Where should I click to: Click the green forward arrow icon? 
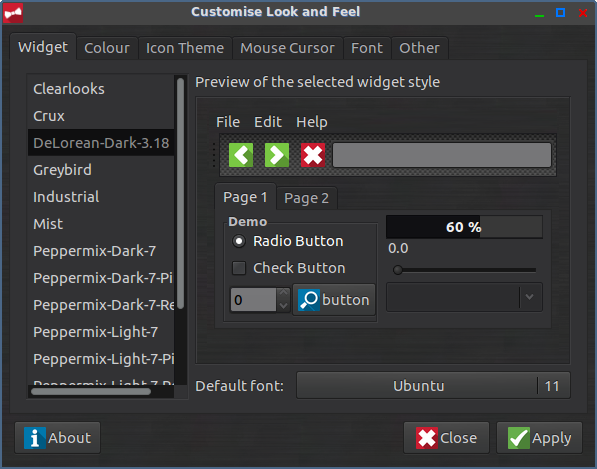(x=277, y=155)
